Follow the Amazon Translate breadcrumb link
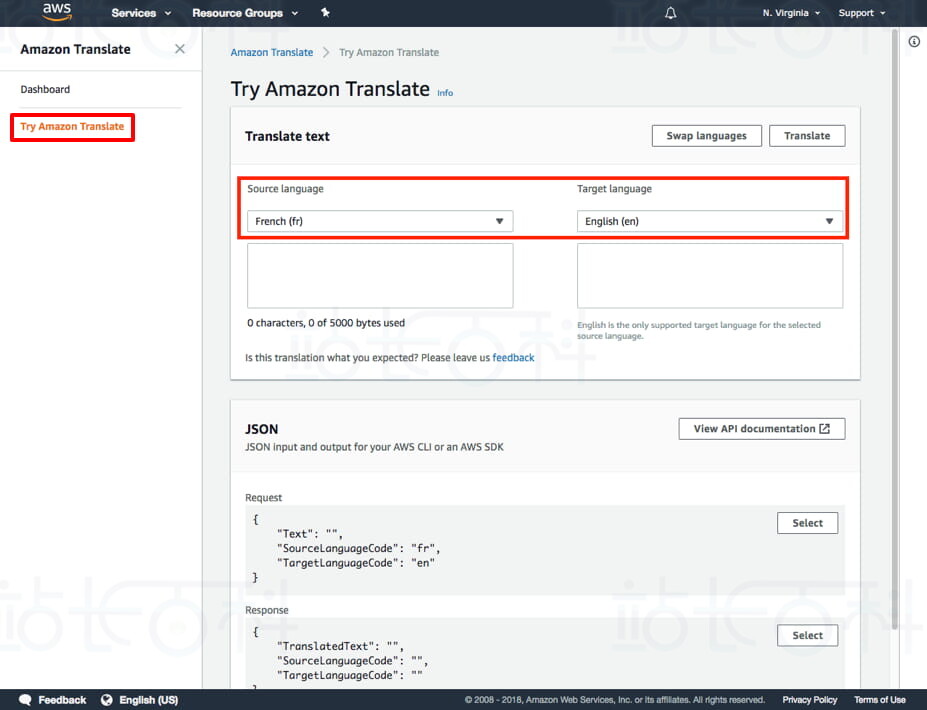 coord(271,52)
